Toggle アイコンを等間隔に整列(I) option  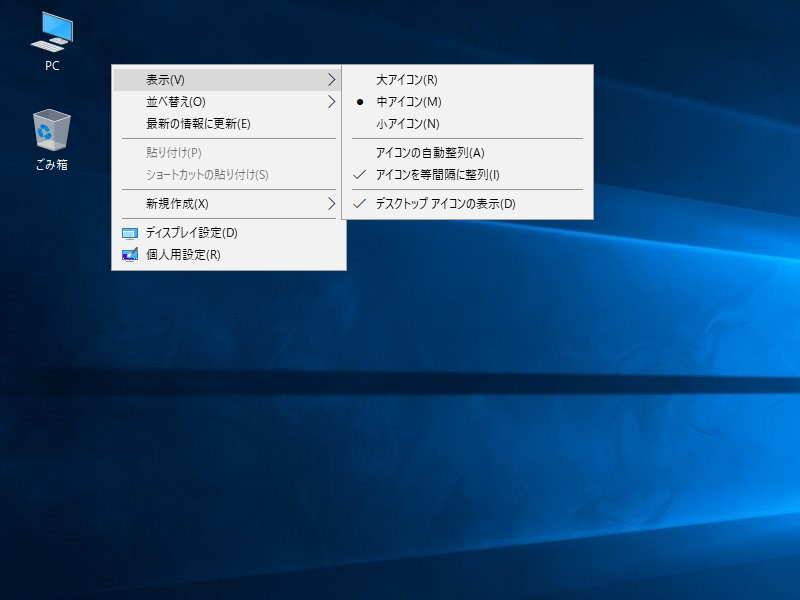click(x=467, y=174)
